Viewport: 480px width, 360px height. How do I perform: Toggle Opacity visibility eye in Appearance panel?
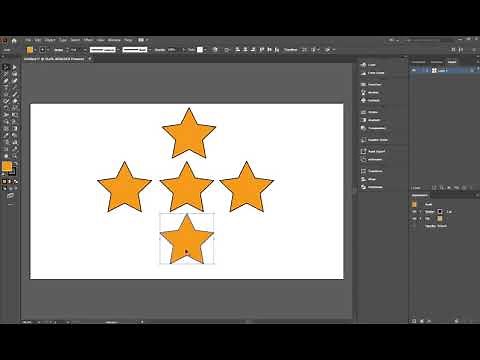coord(414,226)
